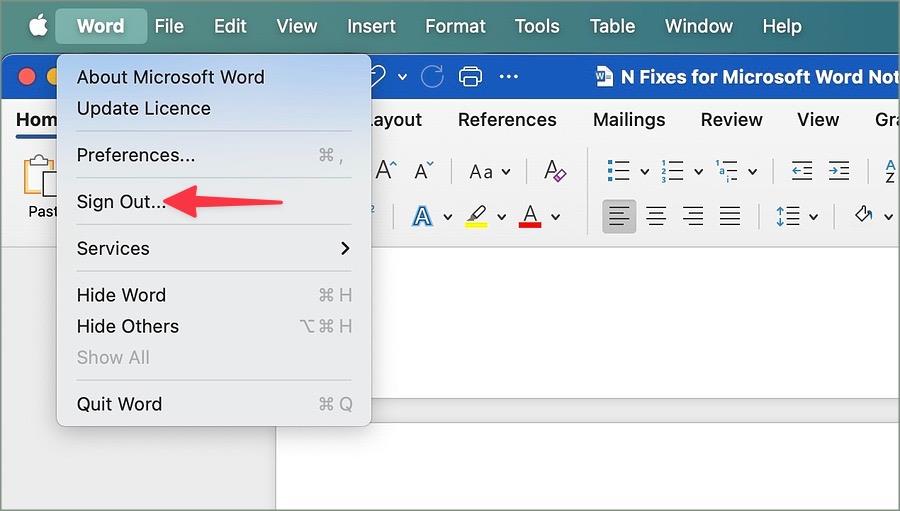Apply the red font color

(530, 216)
